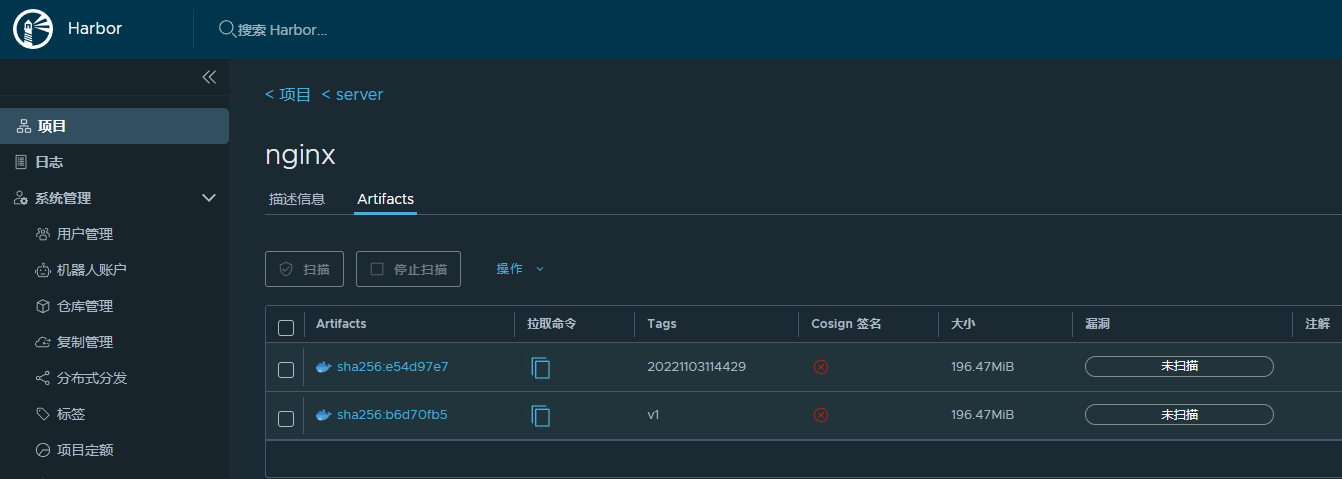Collapse 系统管理 section with chevron
Screen dimensions: 1342x479
tap(209, 198)
